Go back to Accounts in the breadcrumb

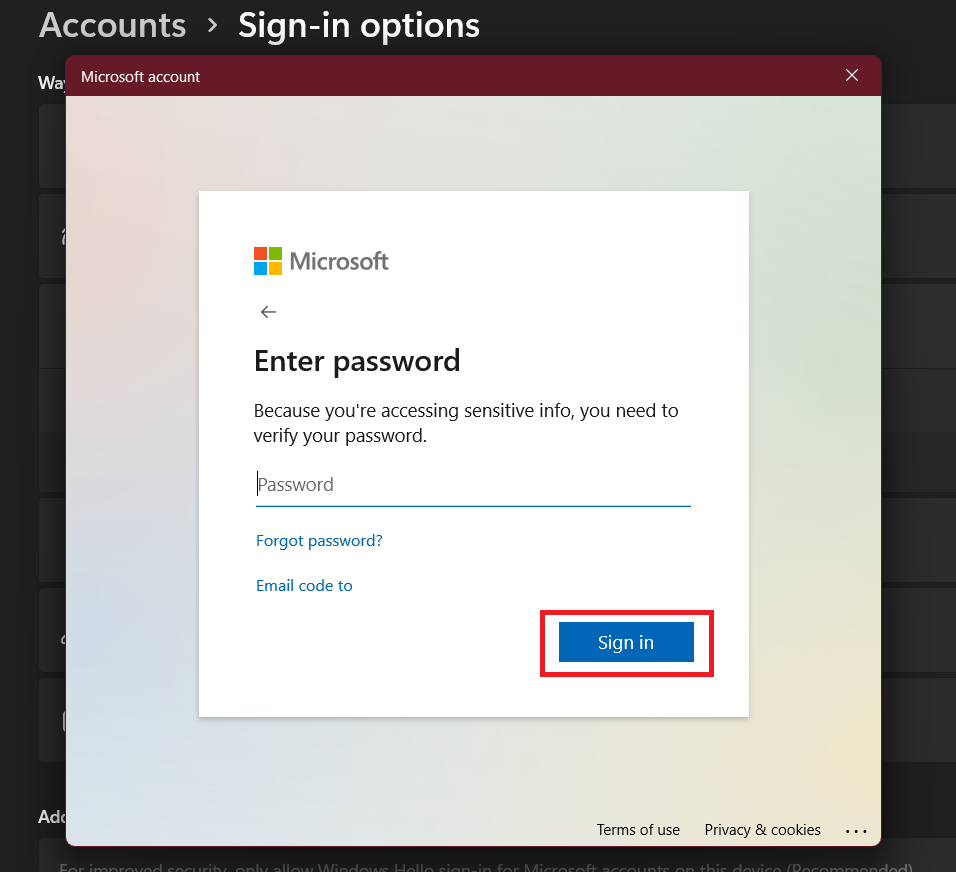pos(112,26)
